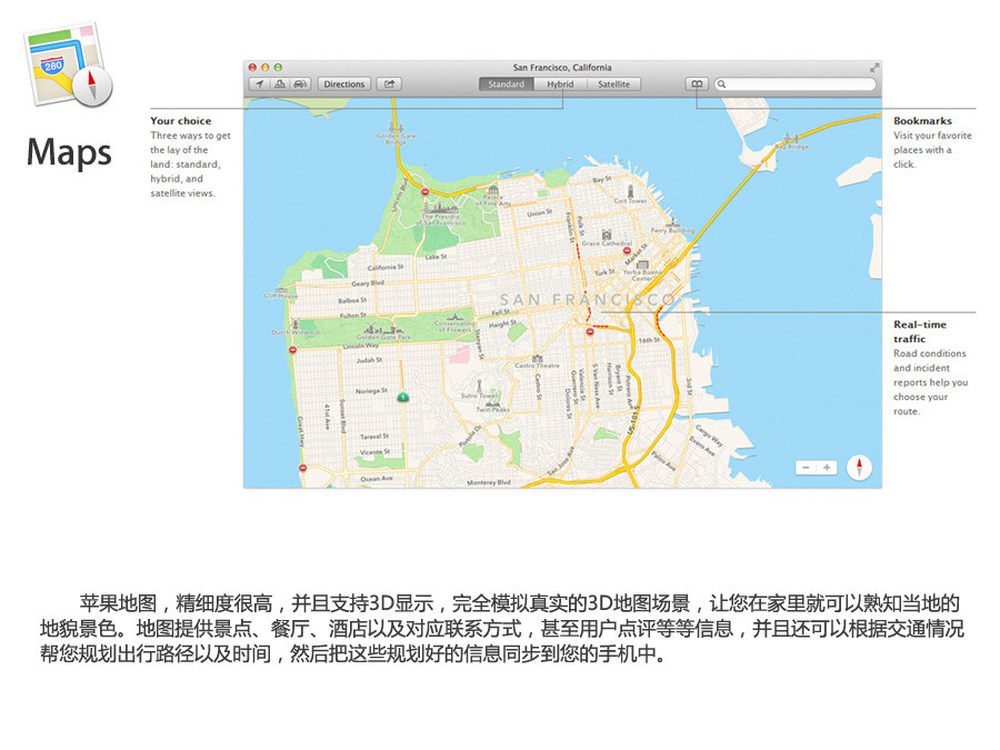Click the Cliff House landmark icon
Image resolution: width=1000 pixels, height=750 pixels.
[281, 290]
